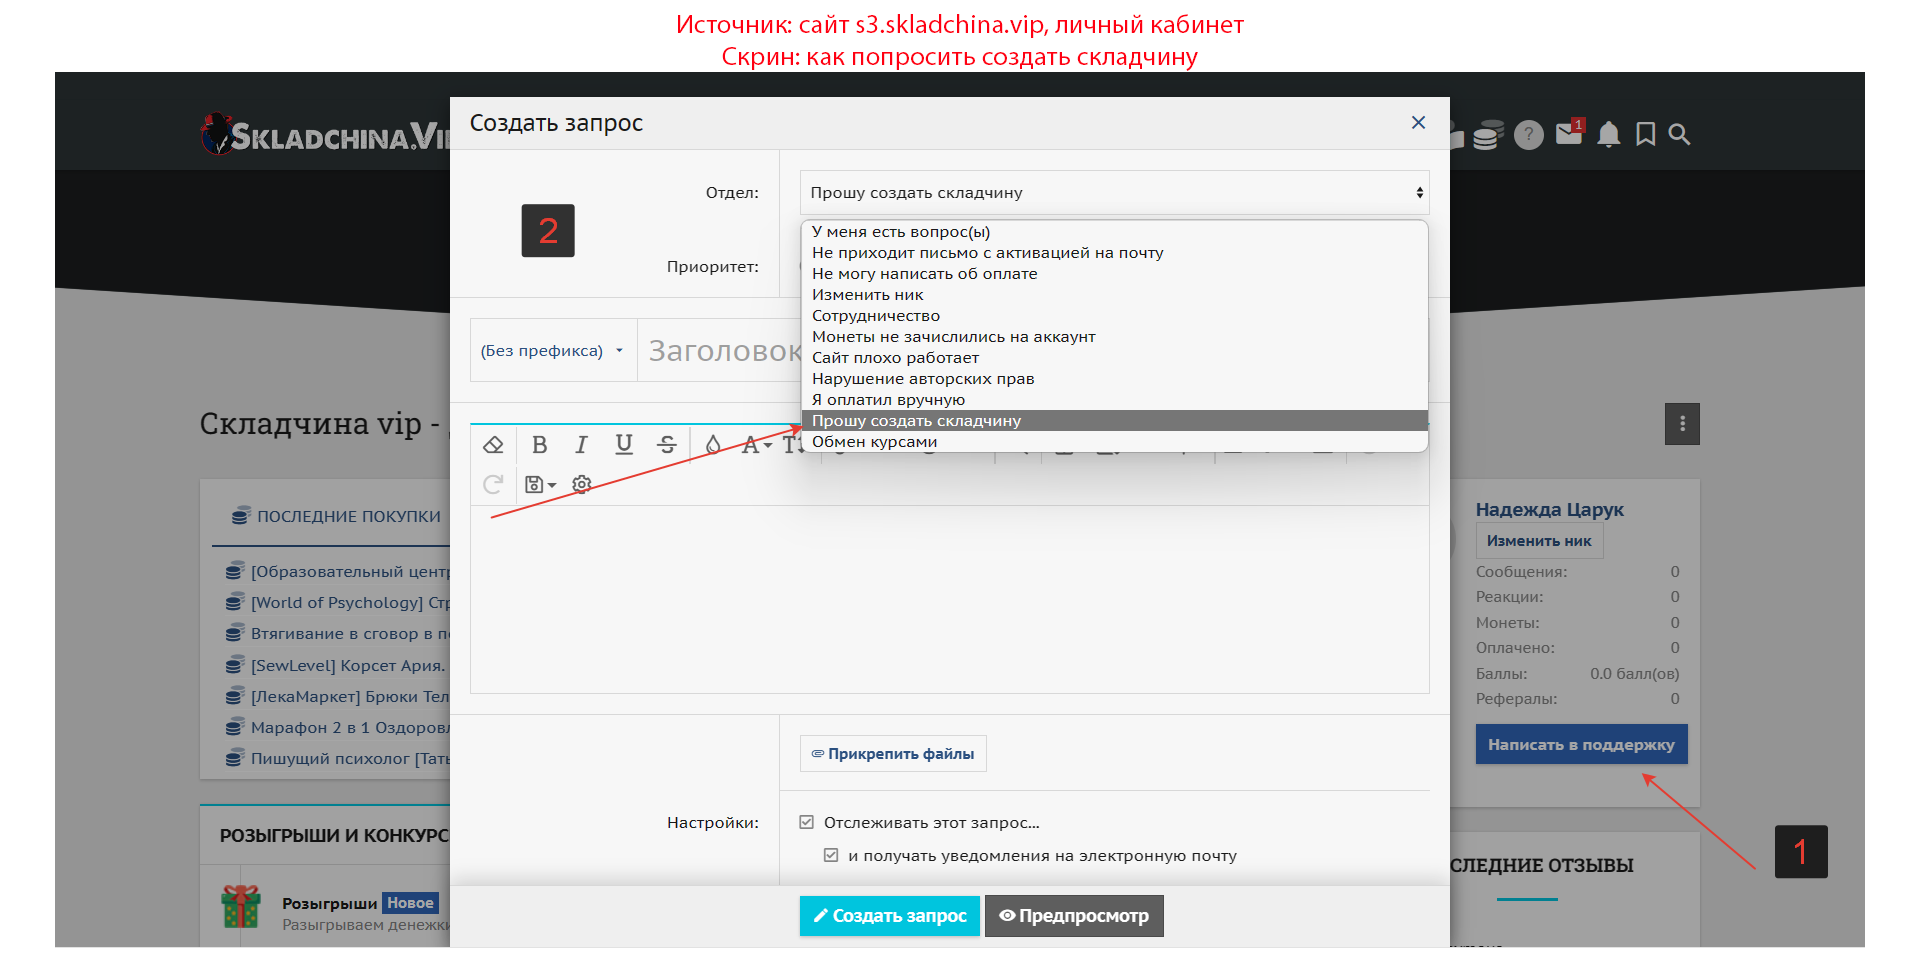Open Надежда Царук profile link
Image resolution: width=1920 pixels, height=963 pixels.
click(x=1549, y=509)
